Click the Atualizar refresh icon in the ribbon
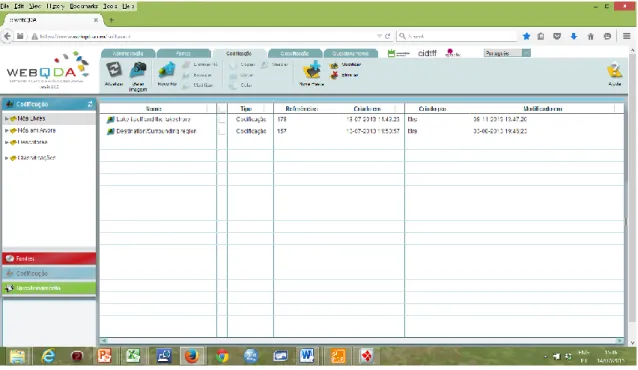 point(114,70)
